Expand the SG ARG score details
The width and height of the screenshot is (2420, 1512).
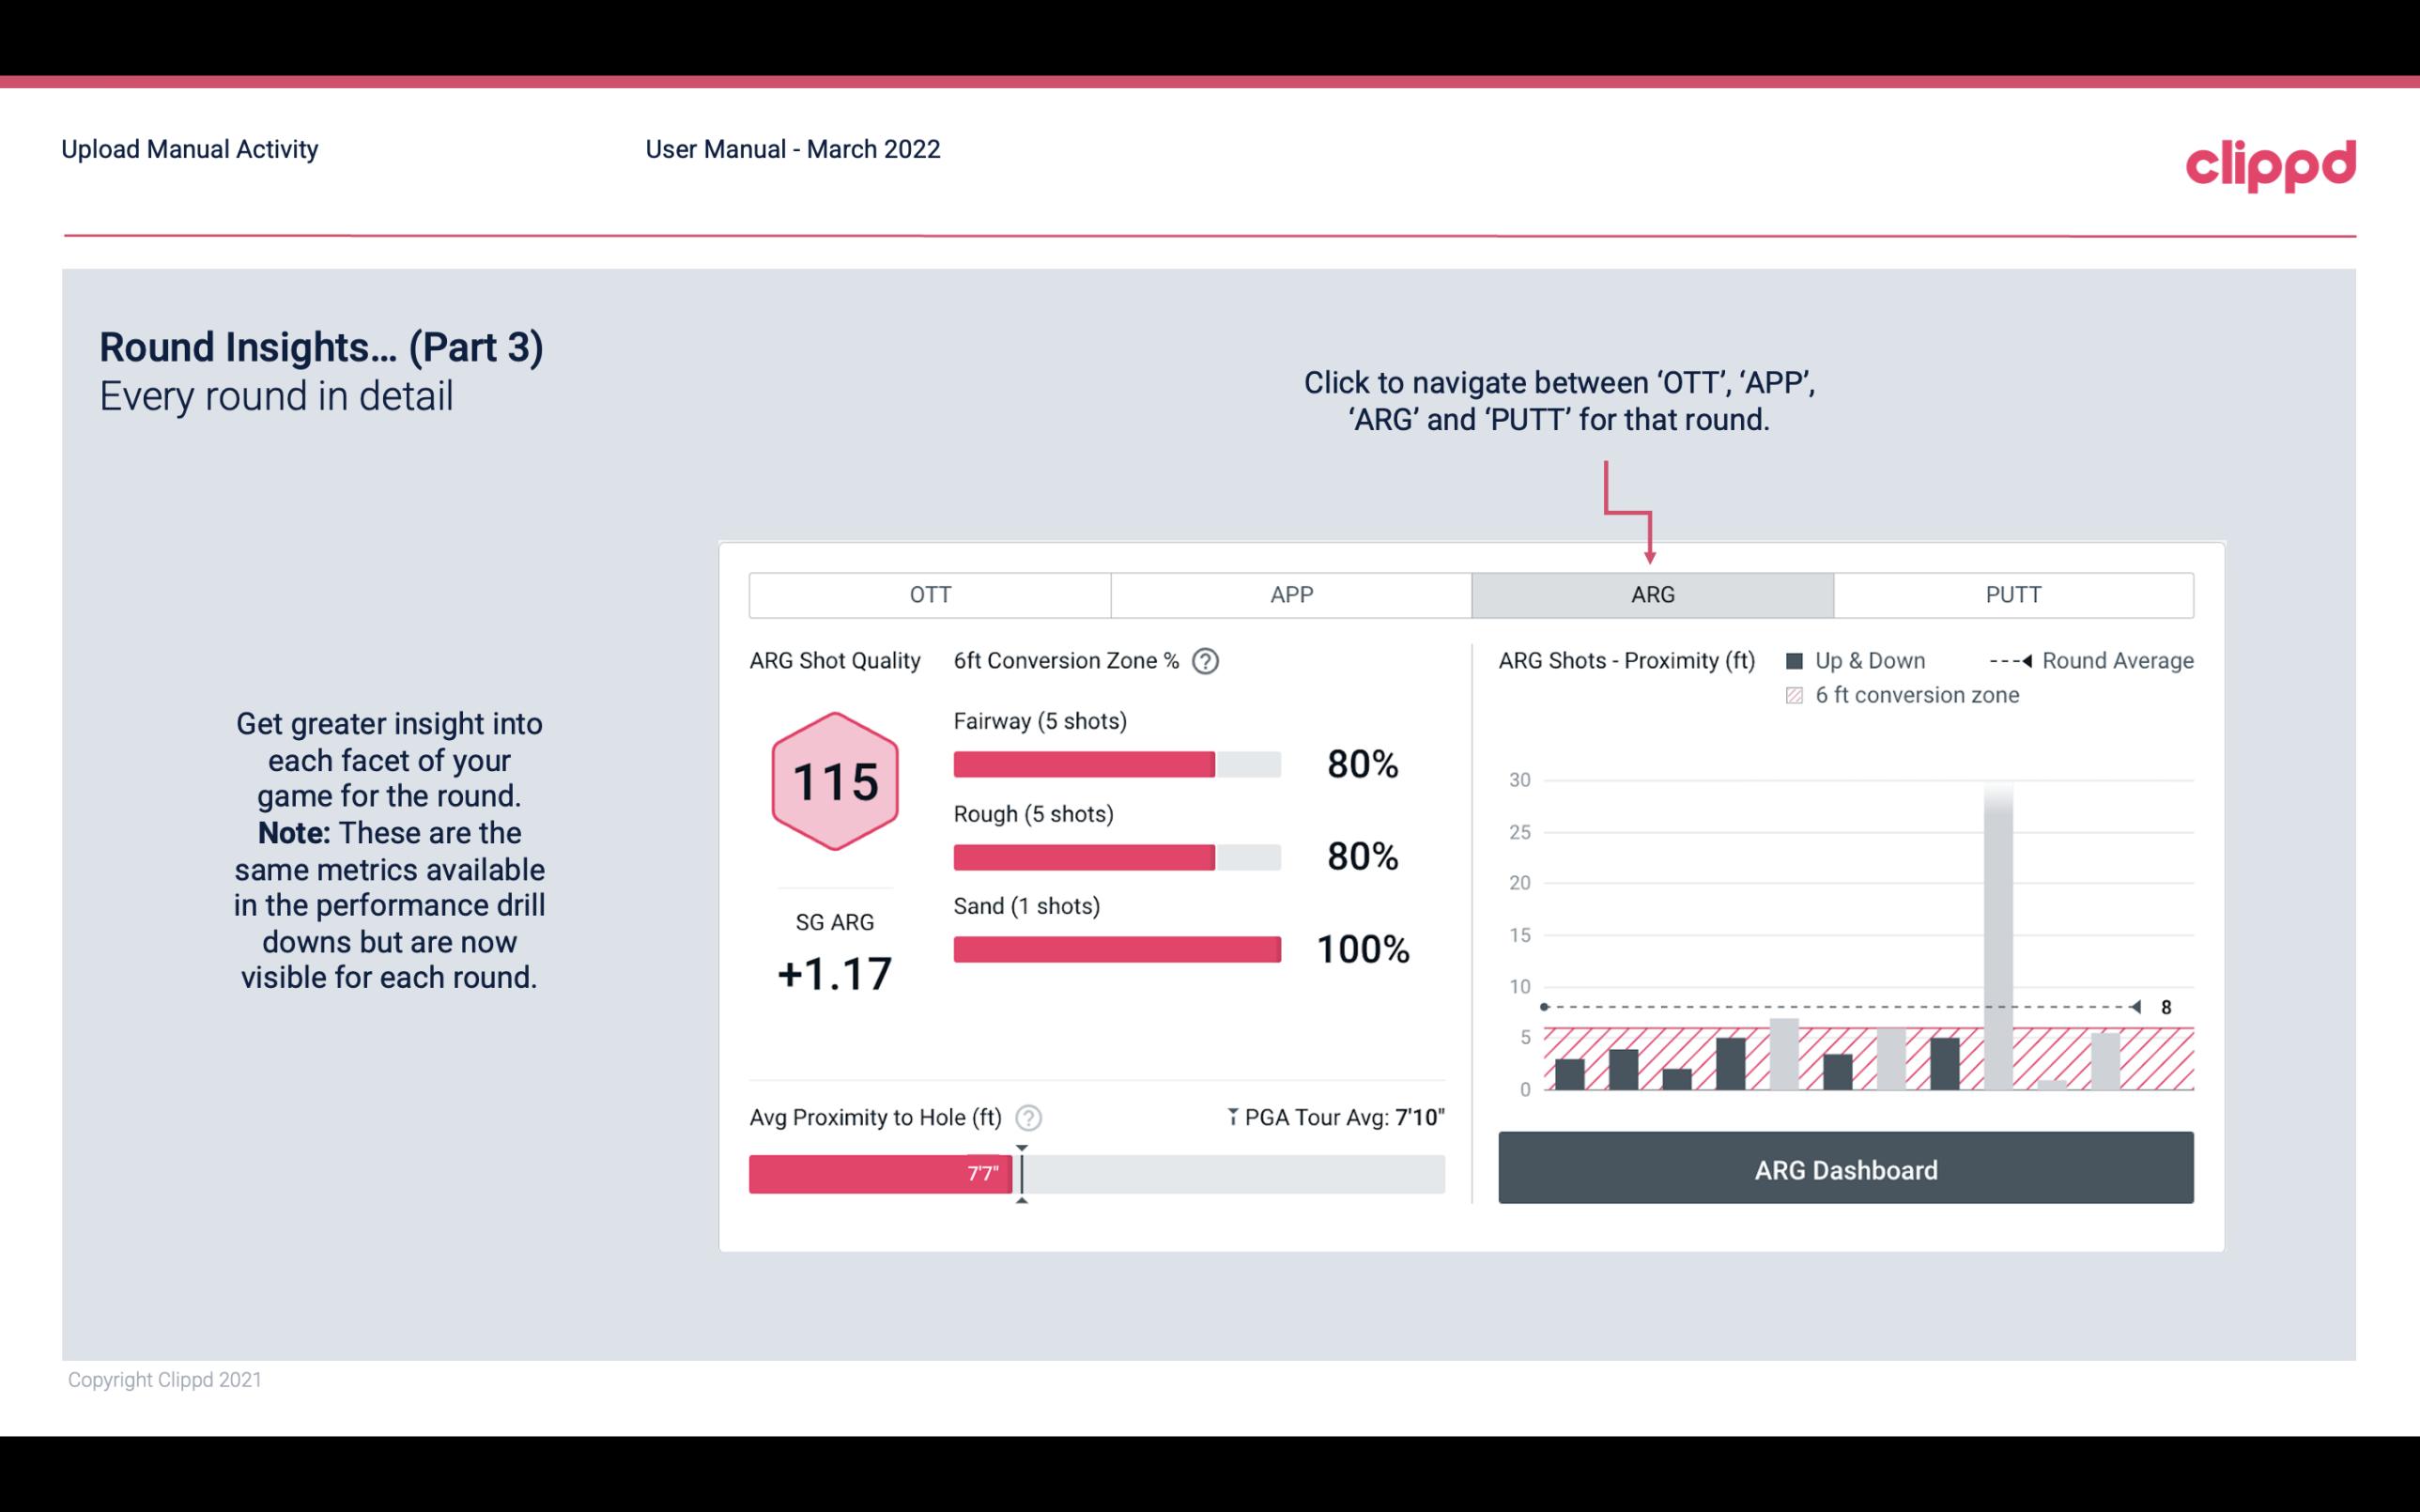tap(836, 954)
